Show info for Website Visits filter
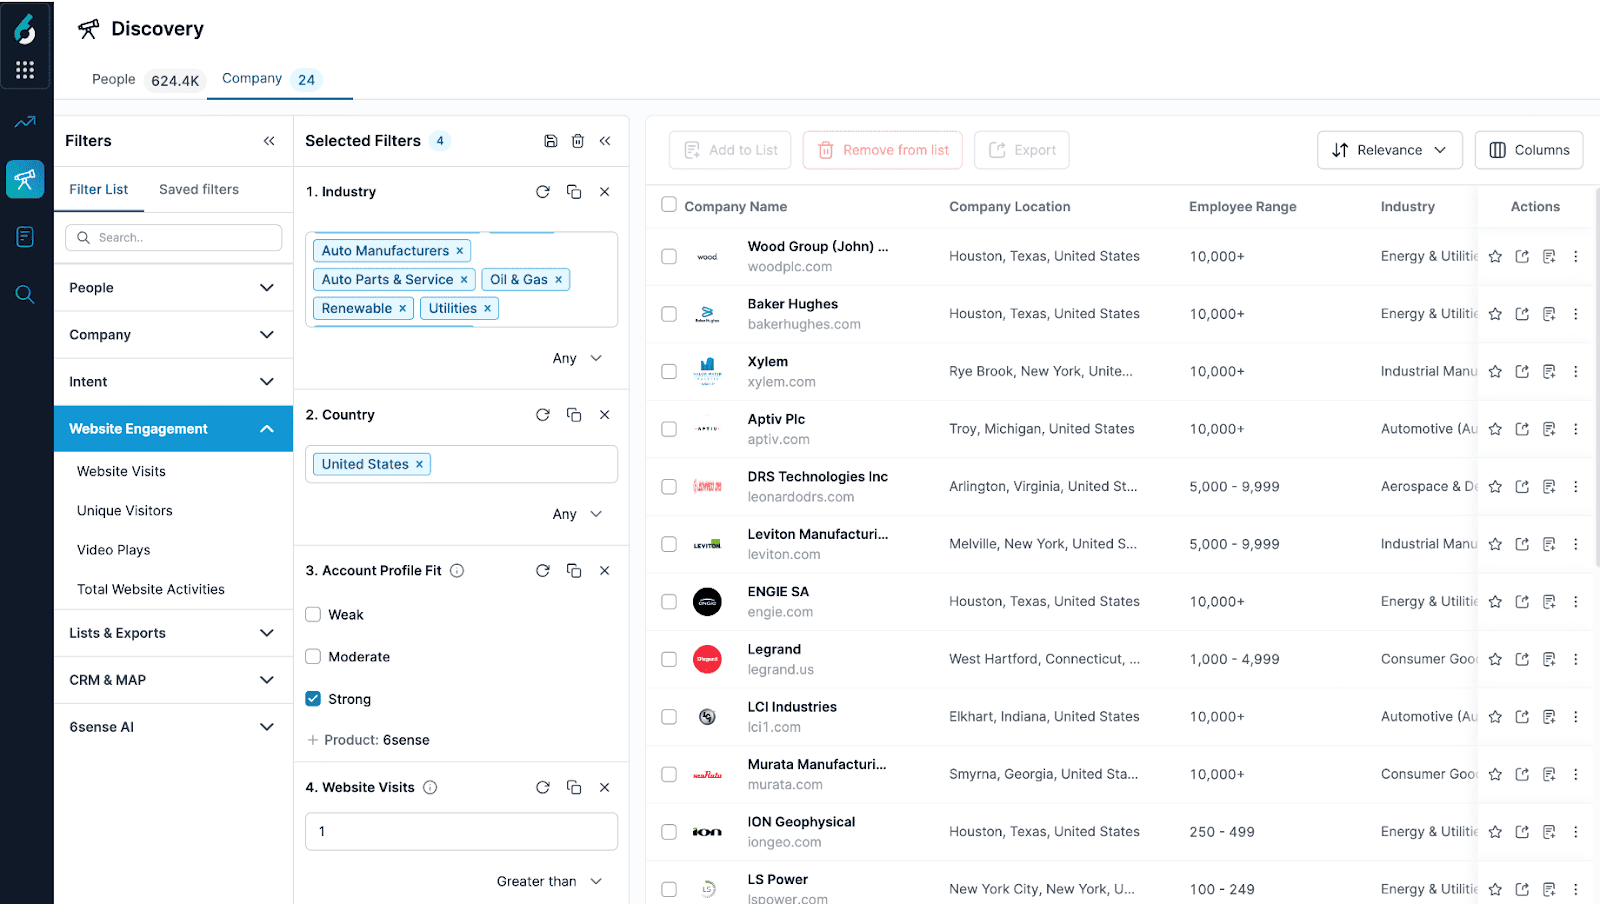The width and height of the screenshot is (1600, 904). coord(430,788)
